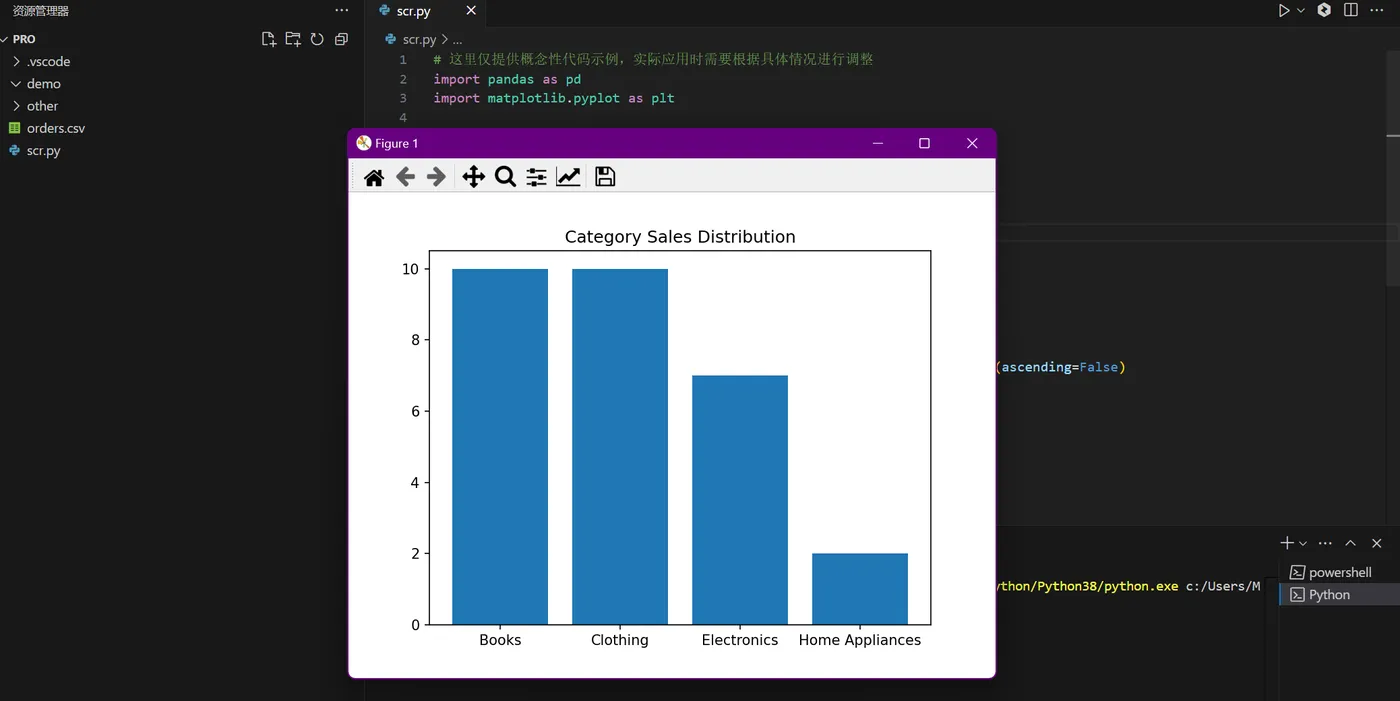Open explorer panel more actions menu
The height and width of the screenshot is (701, 1400).
(x=342, y=11)
